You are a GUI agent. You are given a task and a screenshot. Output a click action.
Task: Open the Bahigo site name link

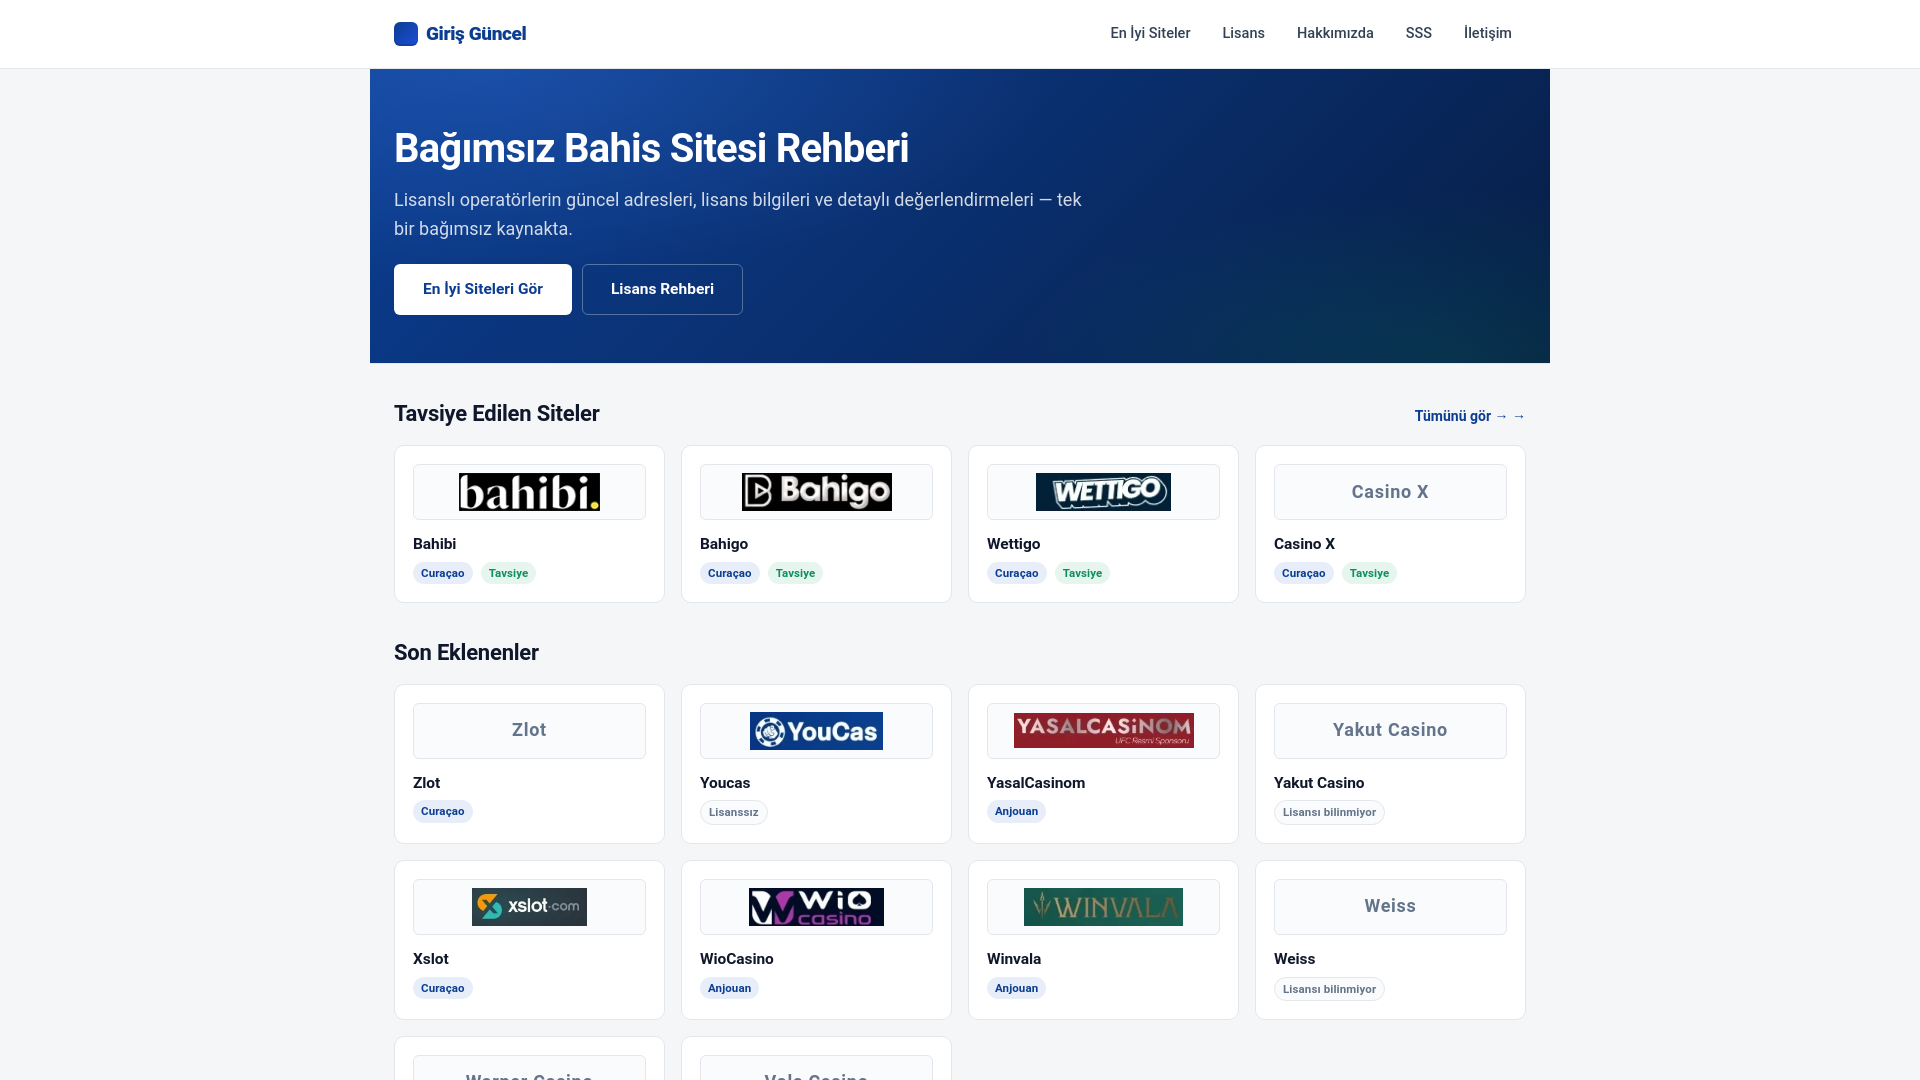724,544
